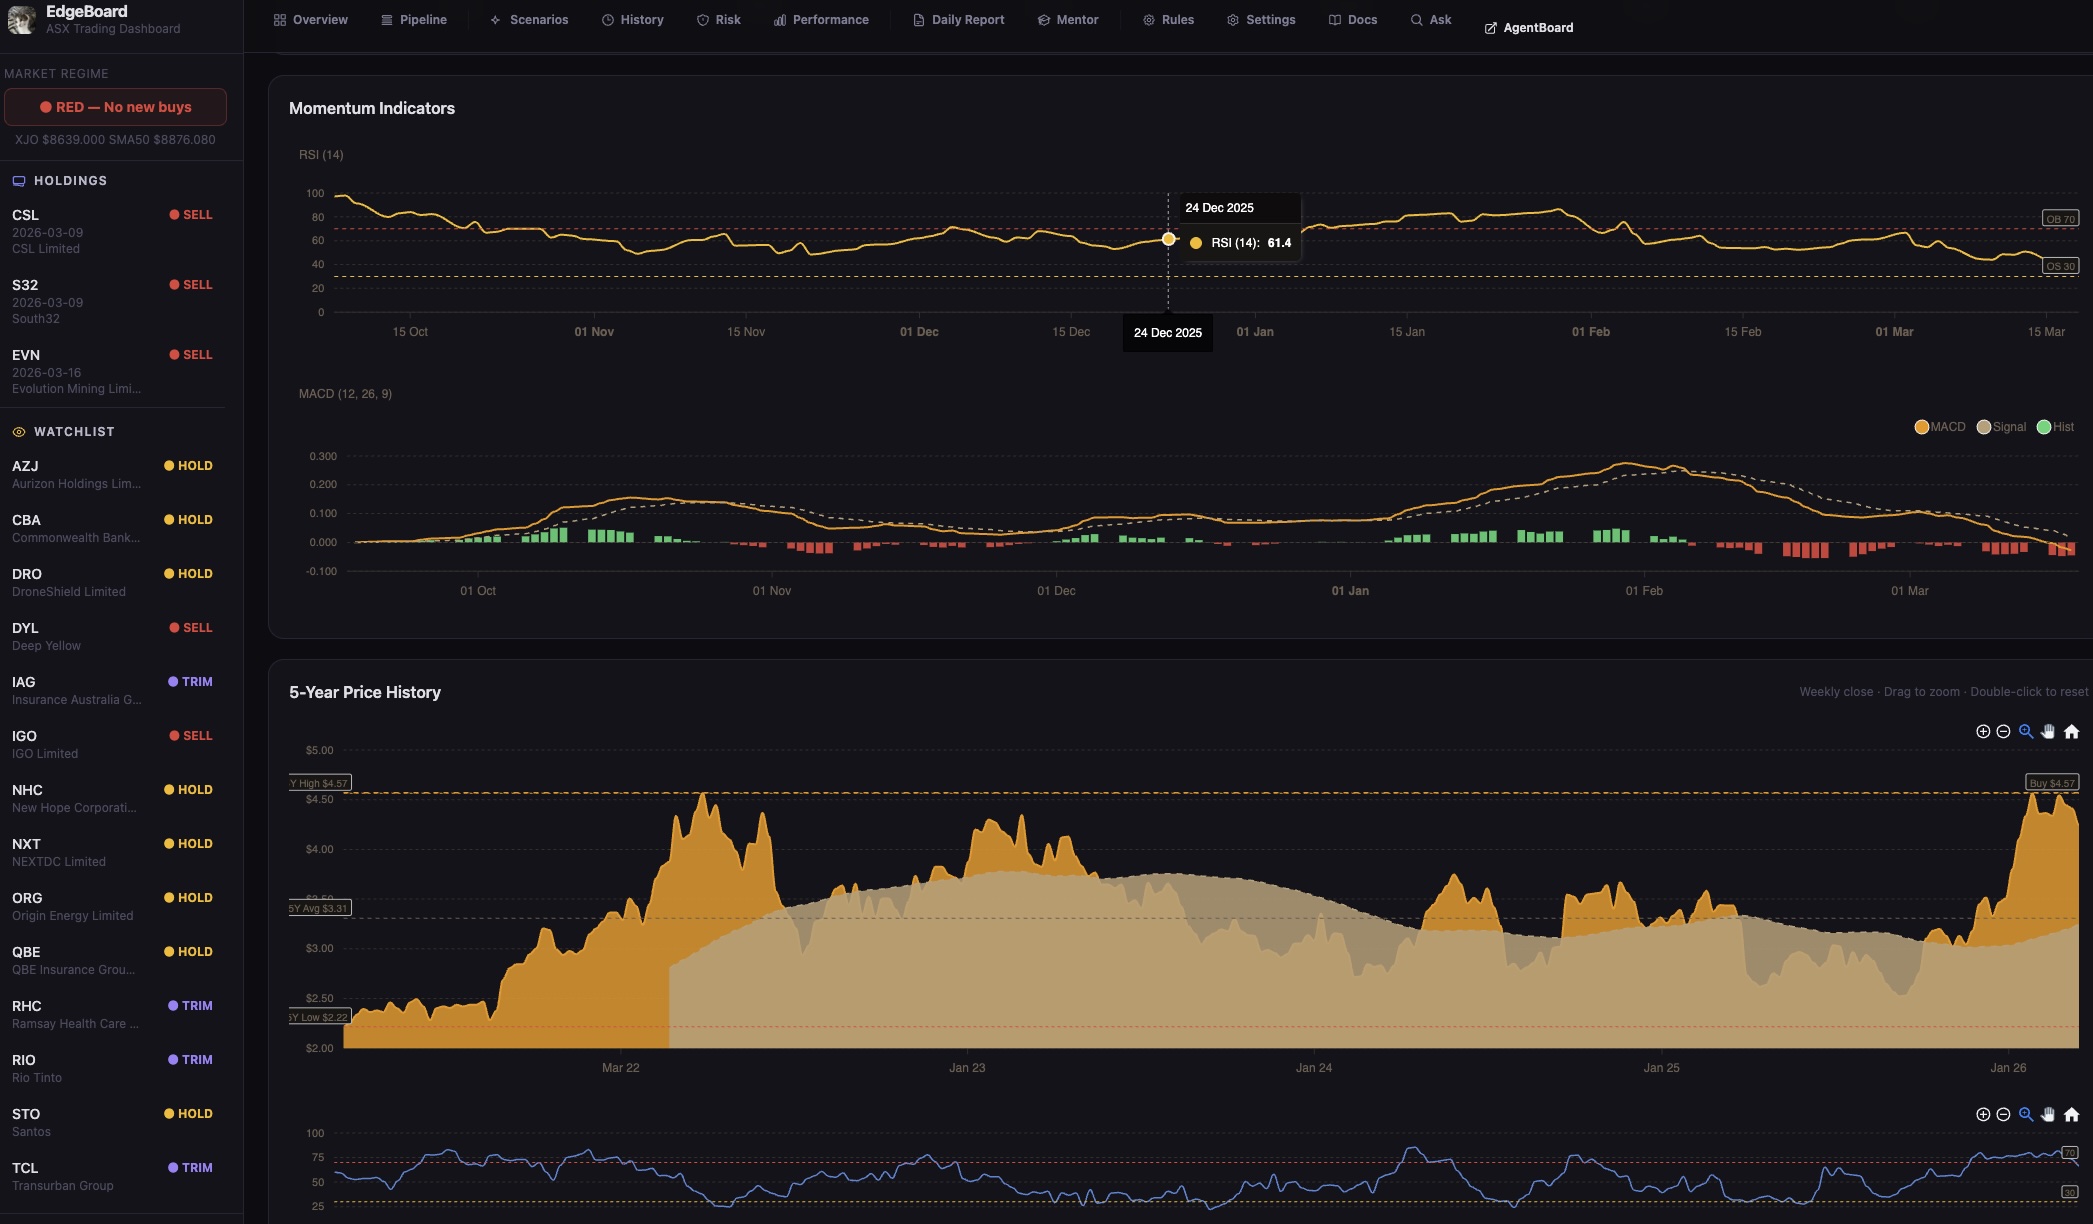Collapse the WATCHLIST section in the sidebar
The image size is (2093, 1224).
[x=72, y=431]
